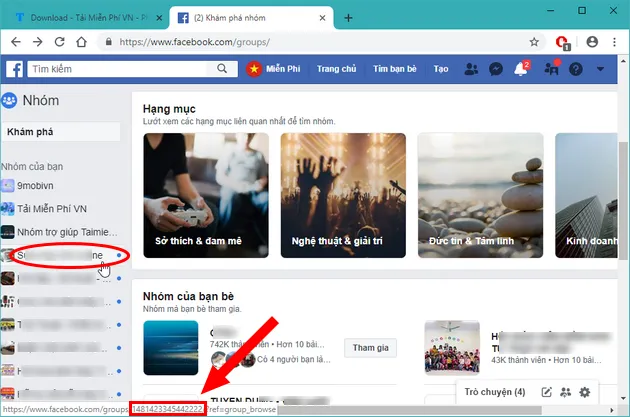Go to Trang chủ

336,69
